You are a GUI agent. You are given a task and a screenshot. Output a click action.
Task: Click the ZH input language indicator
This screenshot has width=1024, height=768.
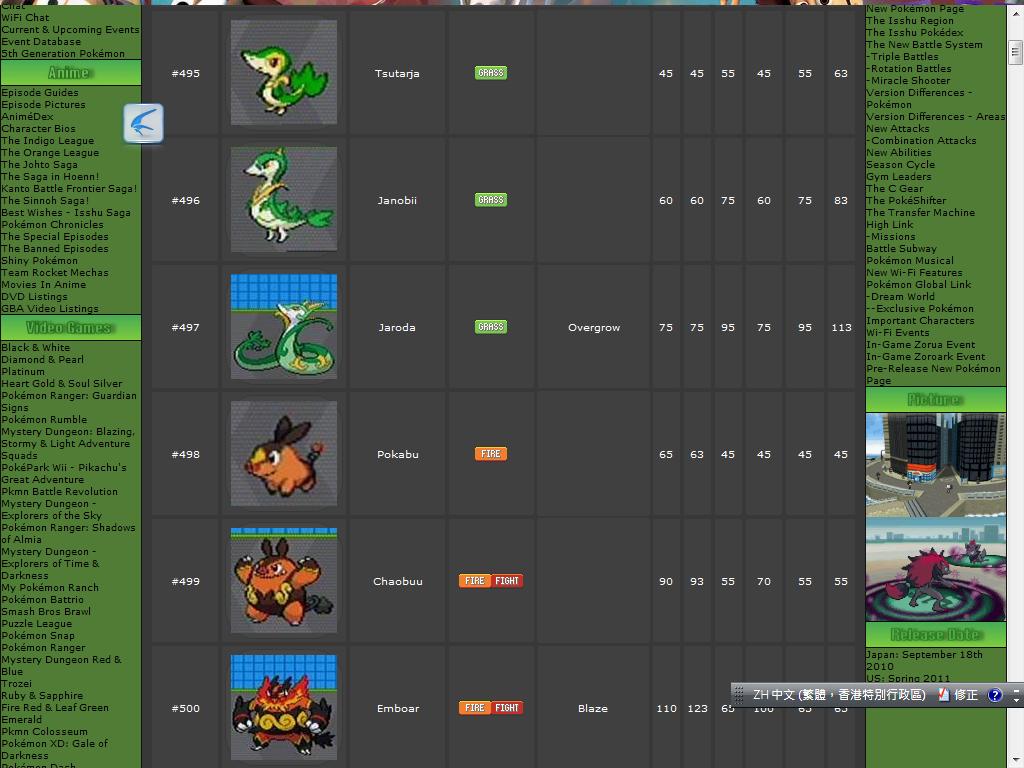pyautogui.click(x=839, y=695)
